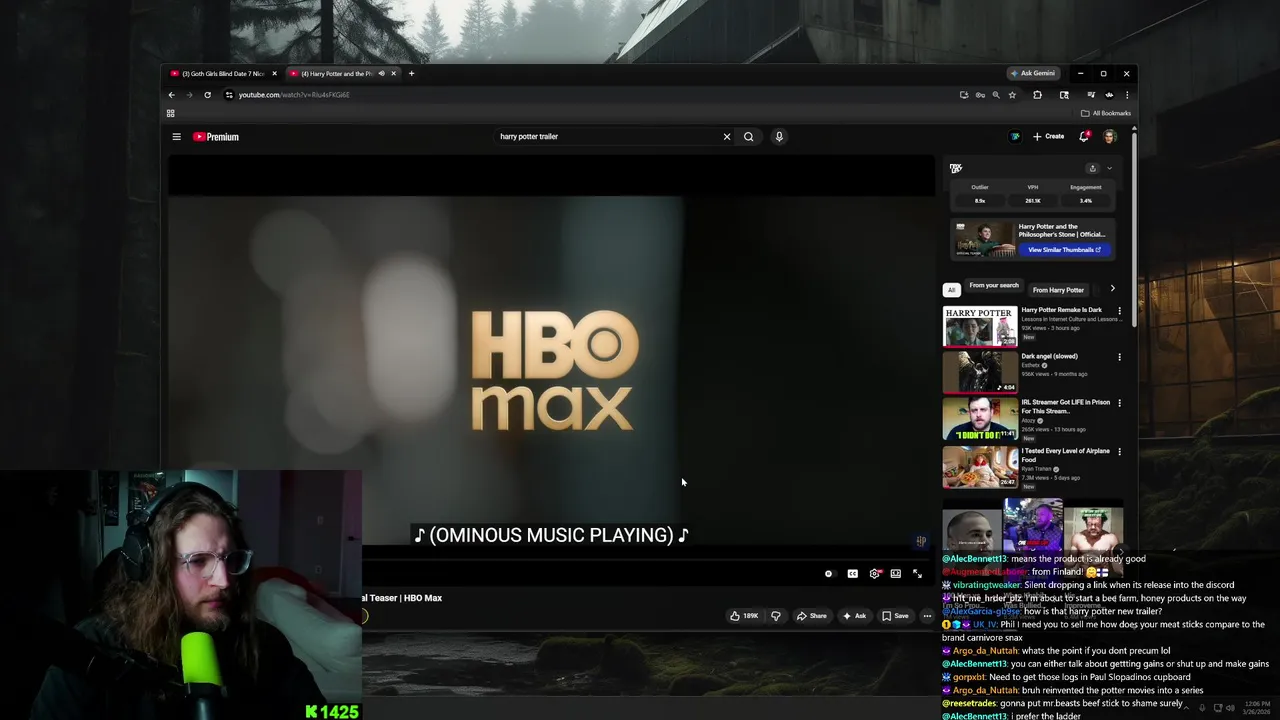Share the video with Share button
Viewport: 1280px width, 720px height.
click(811, 616)
